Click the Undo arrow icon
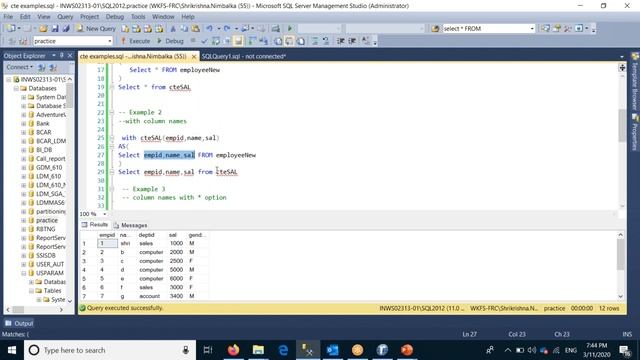The height and width of the screenshot is (360, 640). point(209,29)
